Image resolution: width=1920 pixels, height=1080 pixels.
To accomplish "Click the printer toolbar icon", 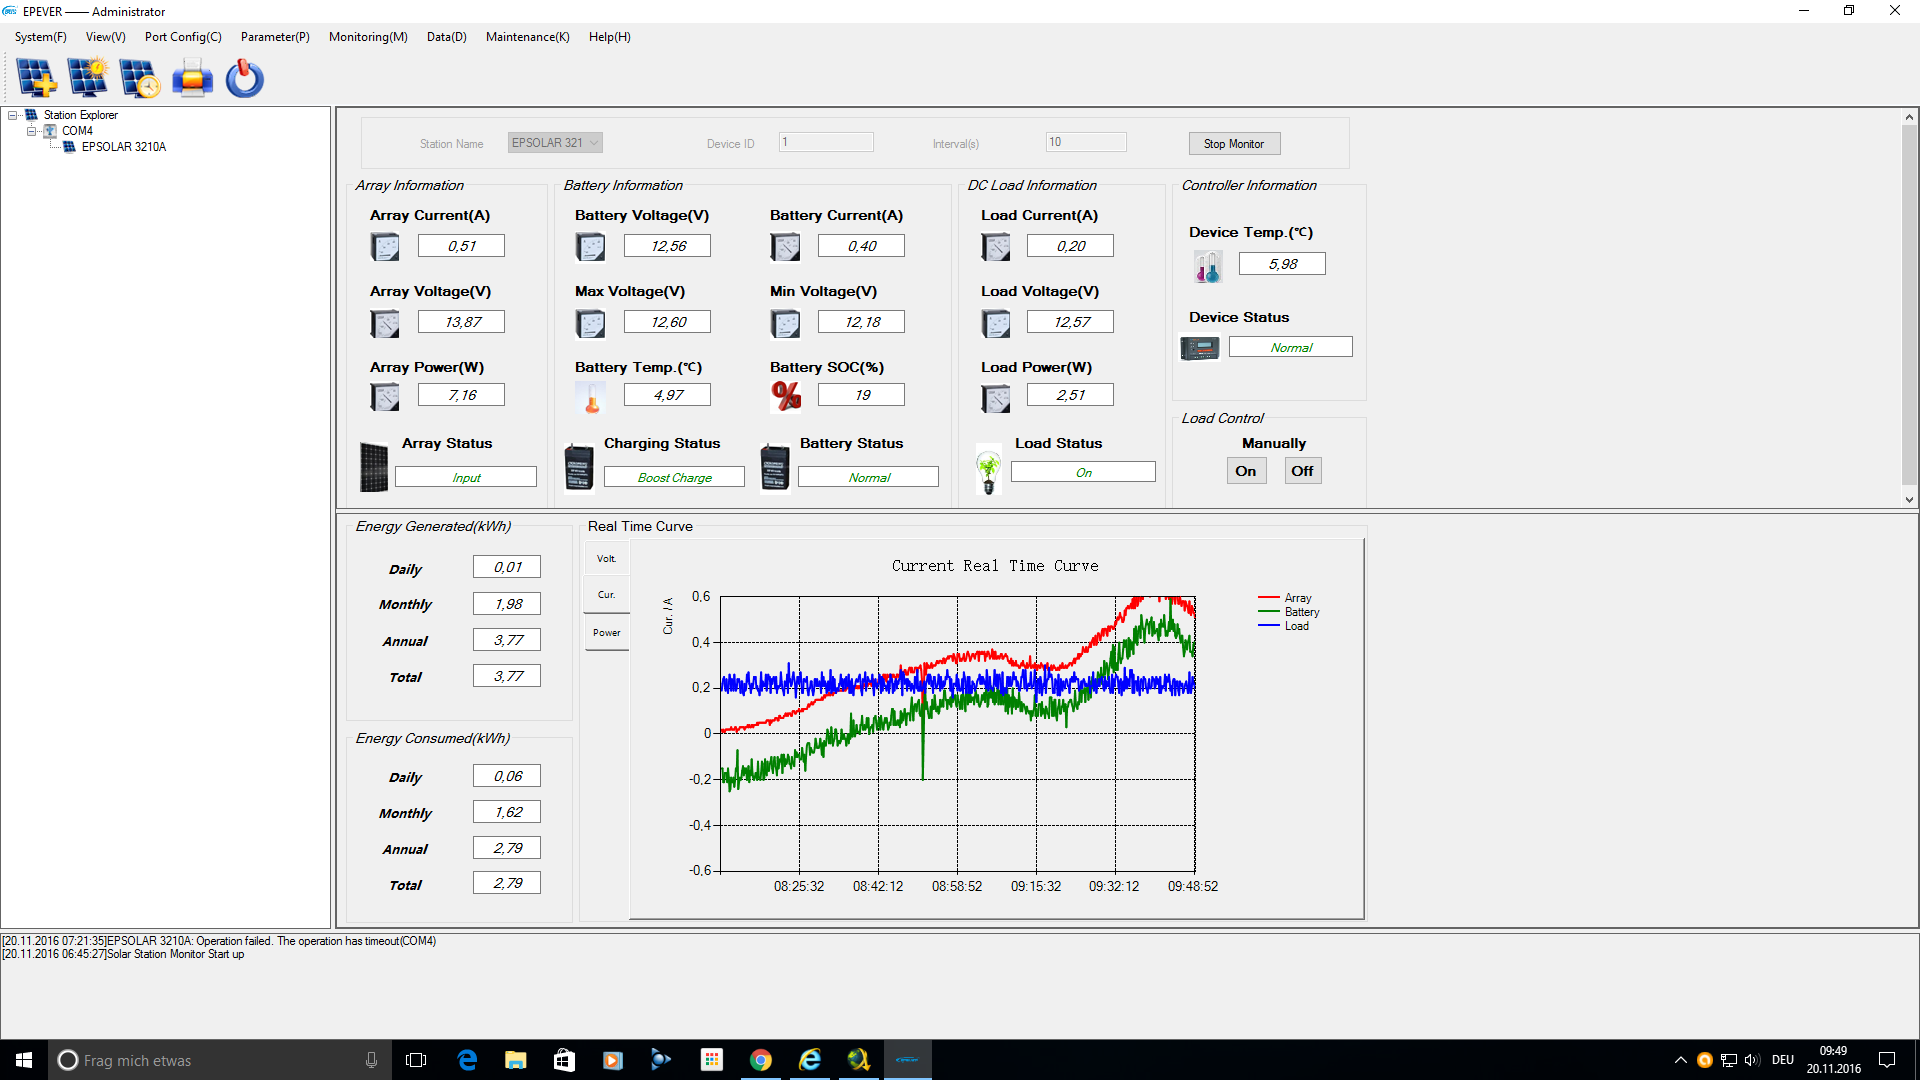I will (192, 78).
